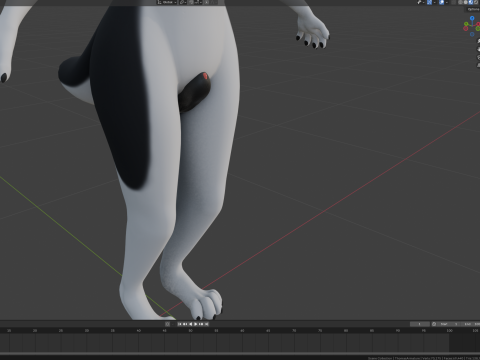
Task: Click filled green Y axis gizmo circle
Action: click(x=466, y=24)
